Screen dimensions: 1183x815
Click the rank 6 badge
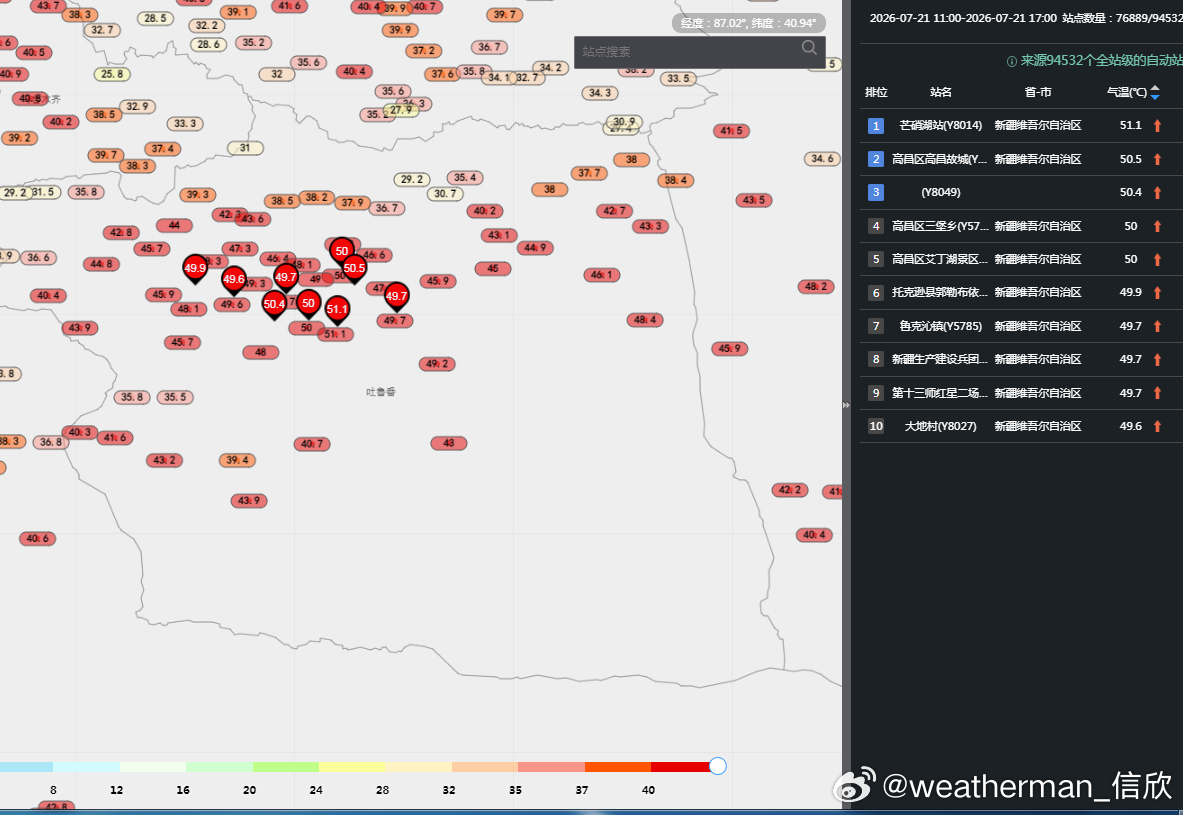coord(875,293)
